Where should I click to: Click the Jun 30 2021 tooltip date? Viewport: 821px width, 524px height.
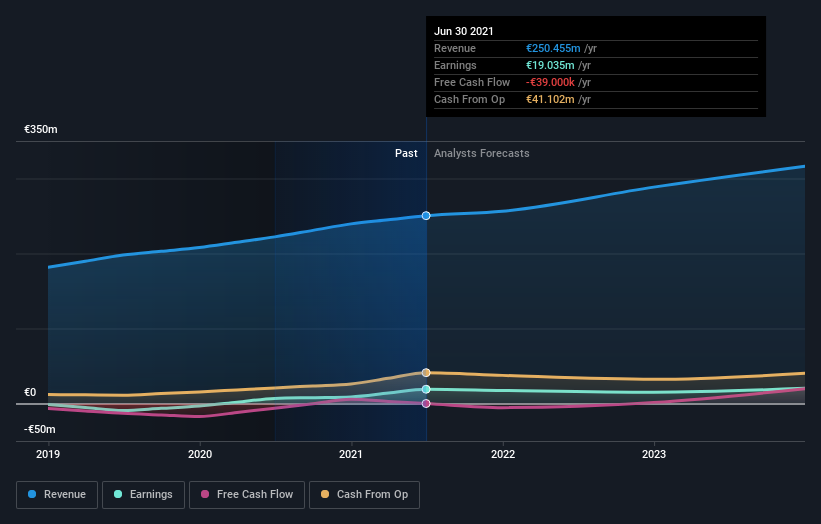pyautogui.click(x=464, y=31)
